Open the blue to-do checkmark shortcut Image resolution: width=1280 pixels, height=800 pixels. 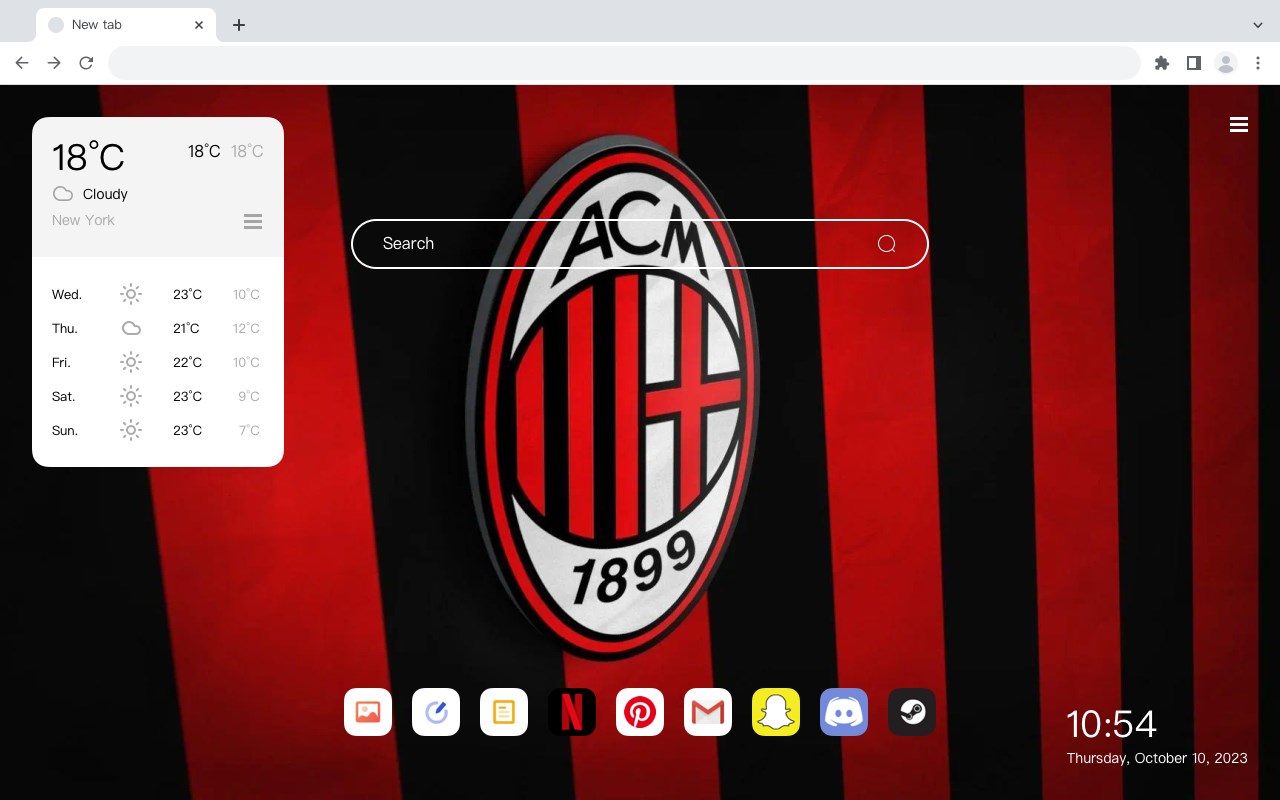pos(436,712)
